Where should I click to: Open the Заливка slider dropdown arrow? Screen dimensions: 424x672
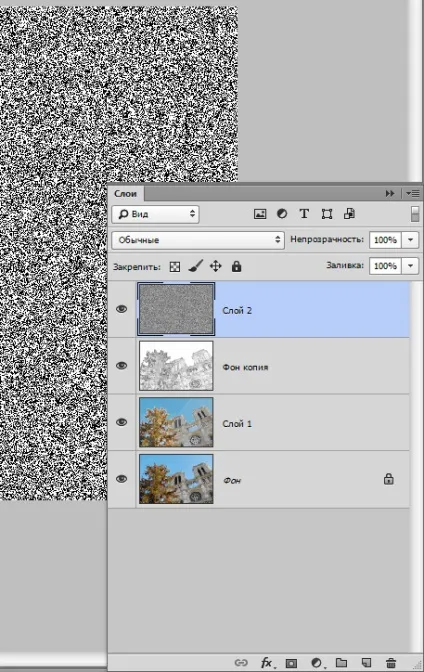point(410,266)
